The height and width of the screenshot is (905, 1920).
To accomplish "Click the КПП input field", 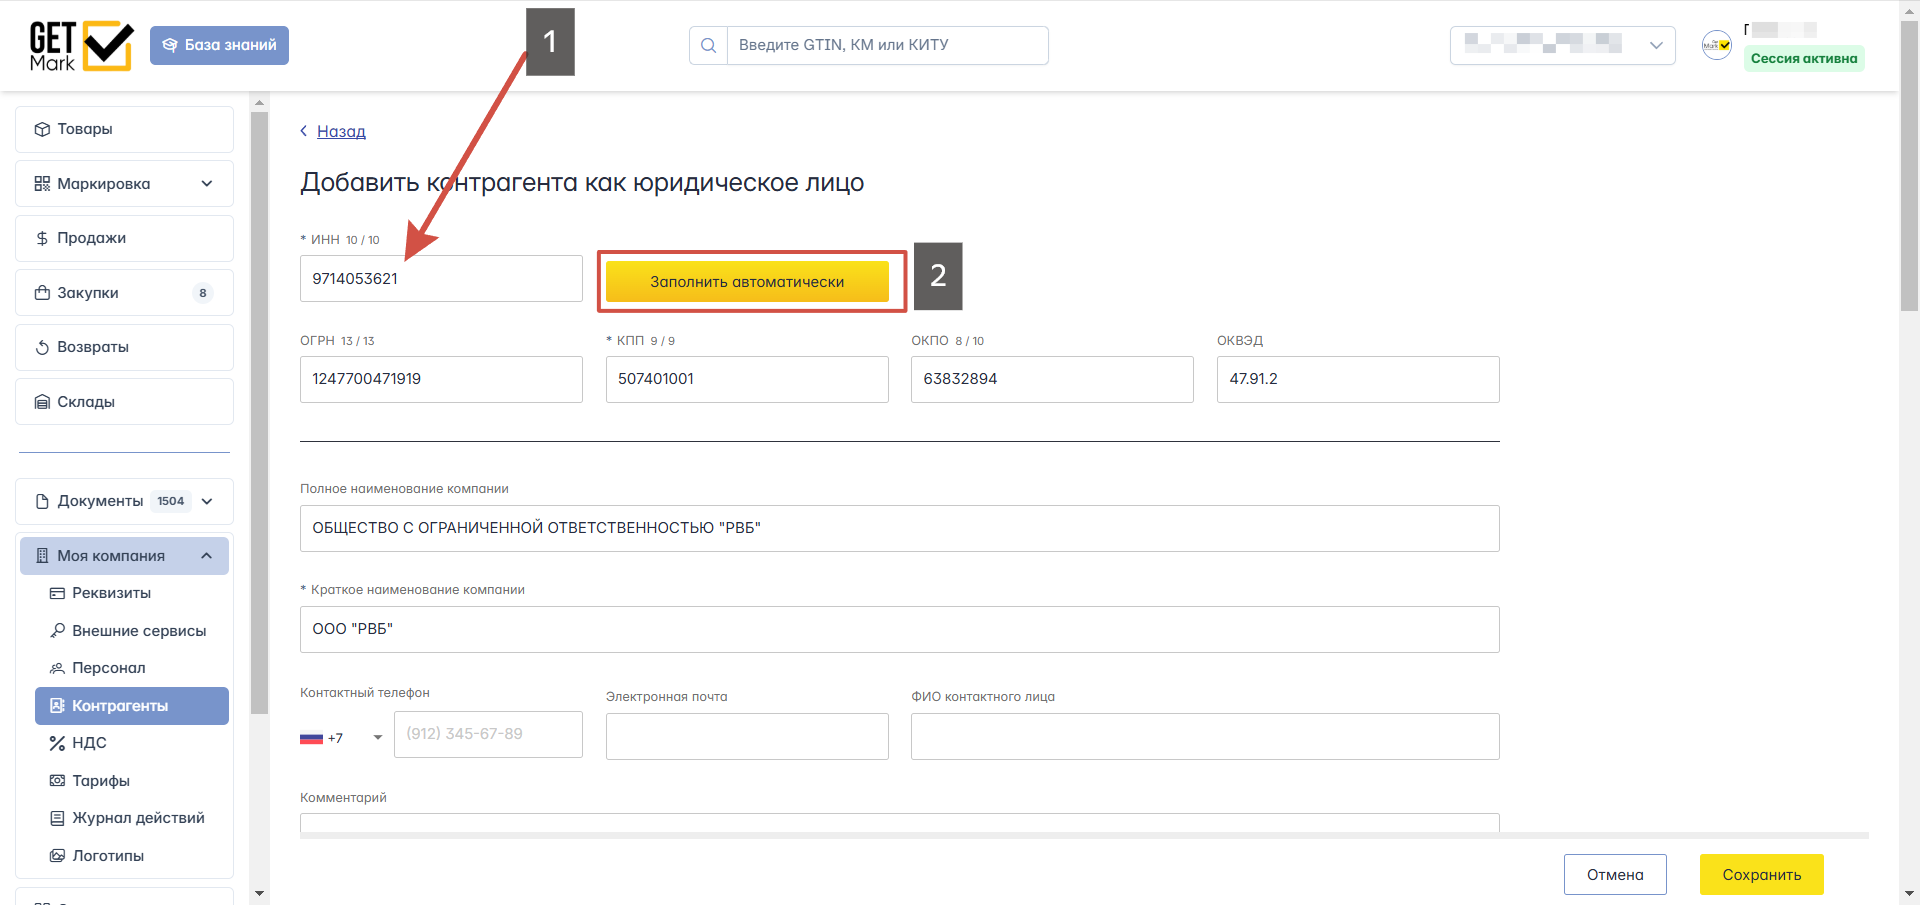I will click(747, 379).
